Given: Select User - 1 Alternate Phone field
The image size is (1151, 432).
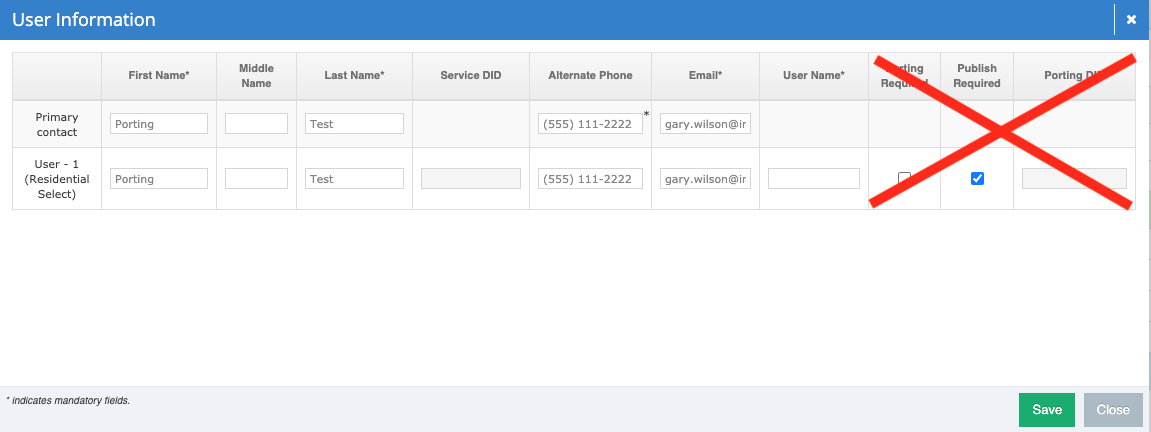Looking at the screenshot, I should [590, 179].
